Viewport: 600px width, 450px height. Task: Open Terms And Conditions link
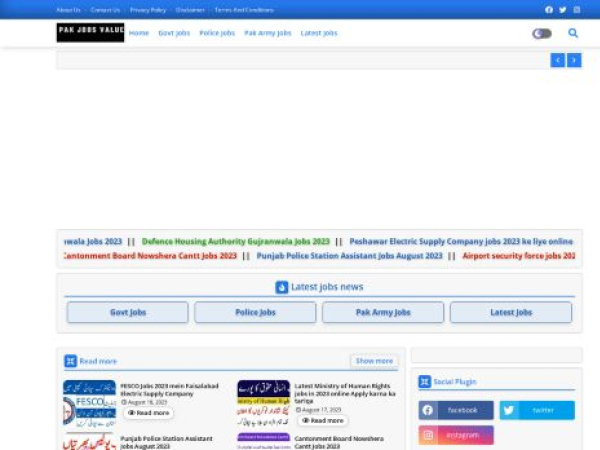coord(243,9)
